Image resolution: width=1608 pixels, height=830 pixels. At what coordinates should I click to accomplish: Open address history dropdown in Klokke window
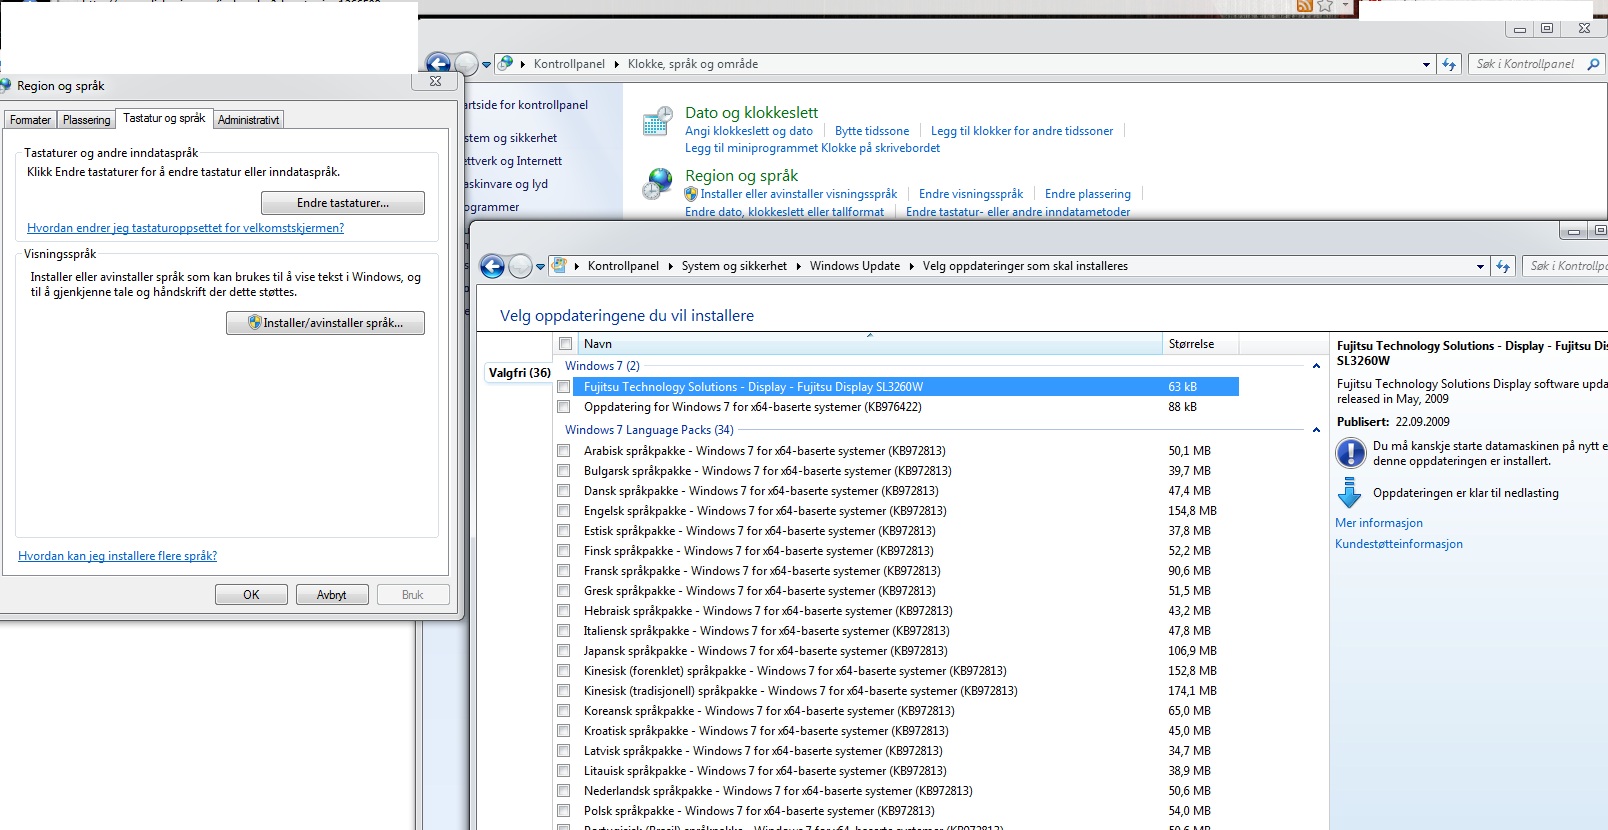pyautogui.click(x=1427, y=64)
